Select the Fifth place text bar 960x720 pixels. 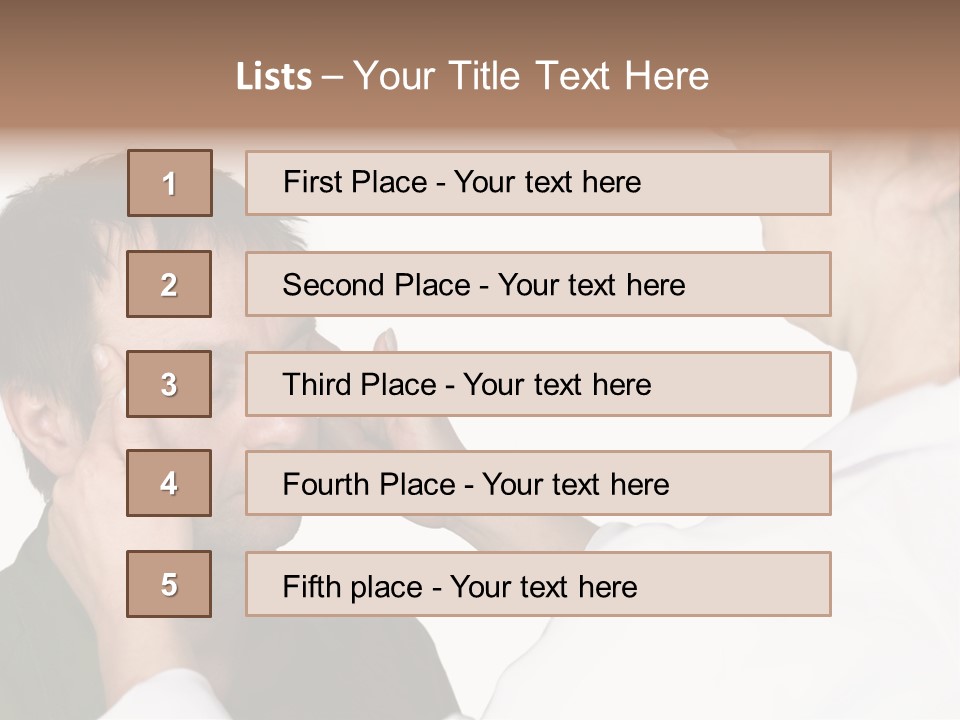click(538, 584)
